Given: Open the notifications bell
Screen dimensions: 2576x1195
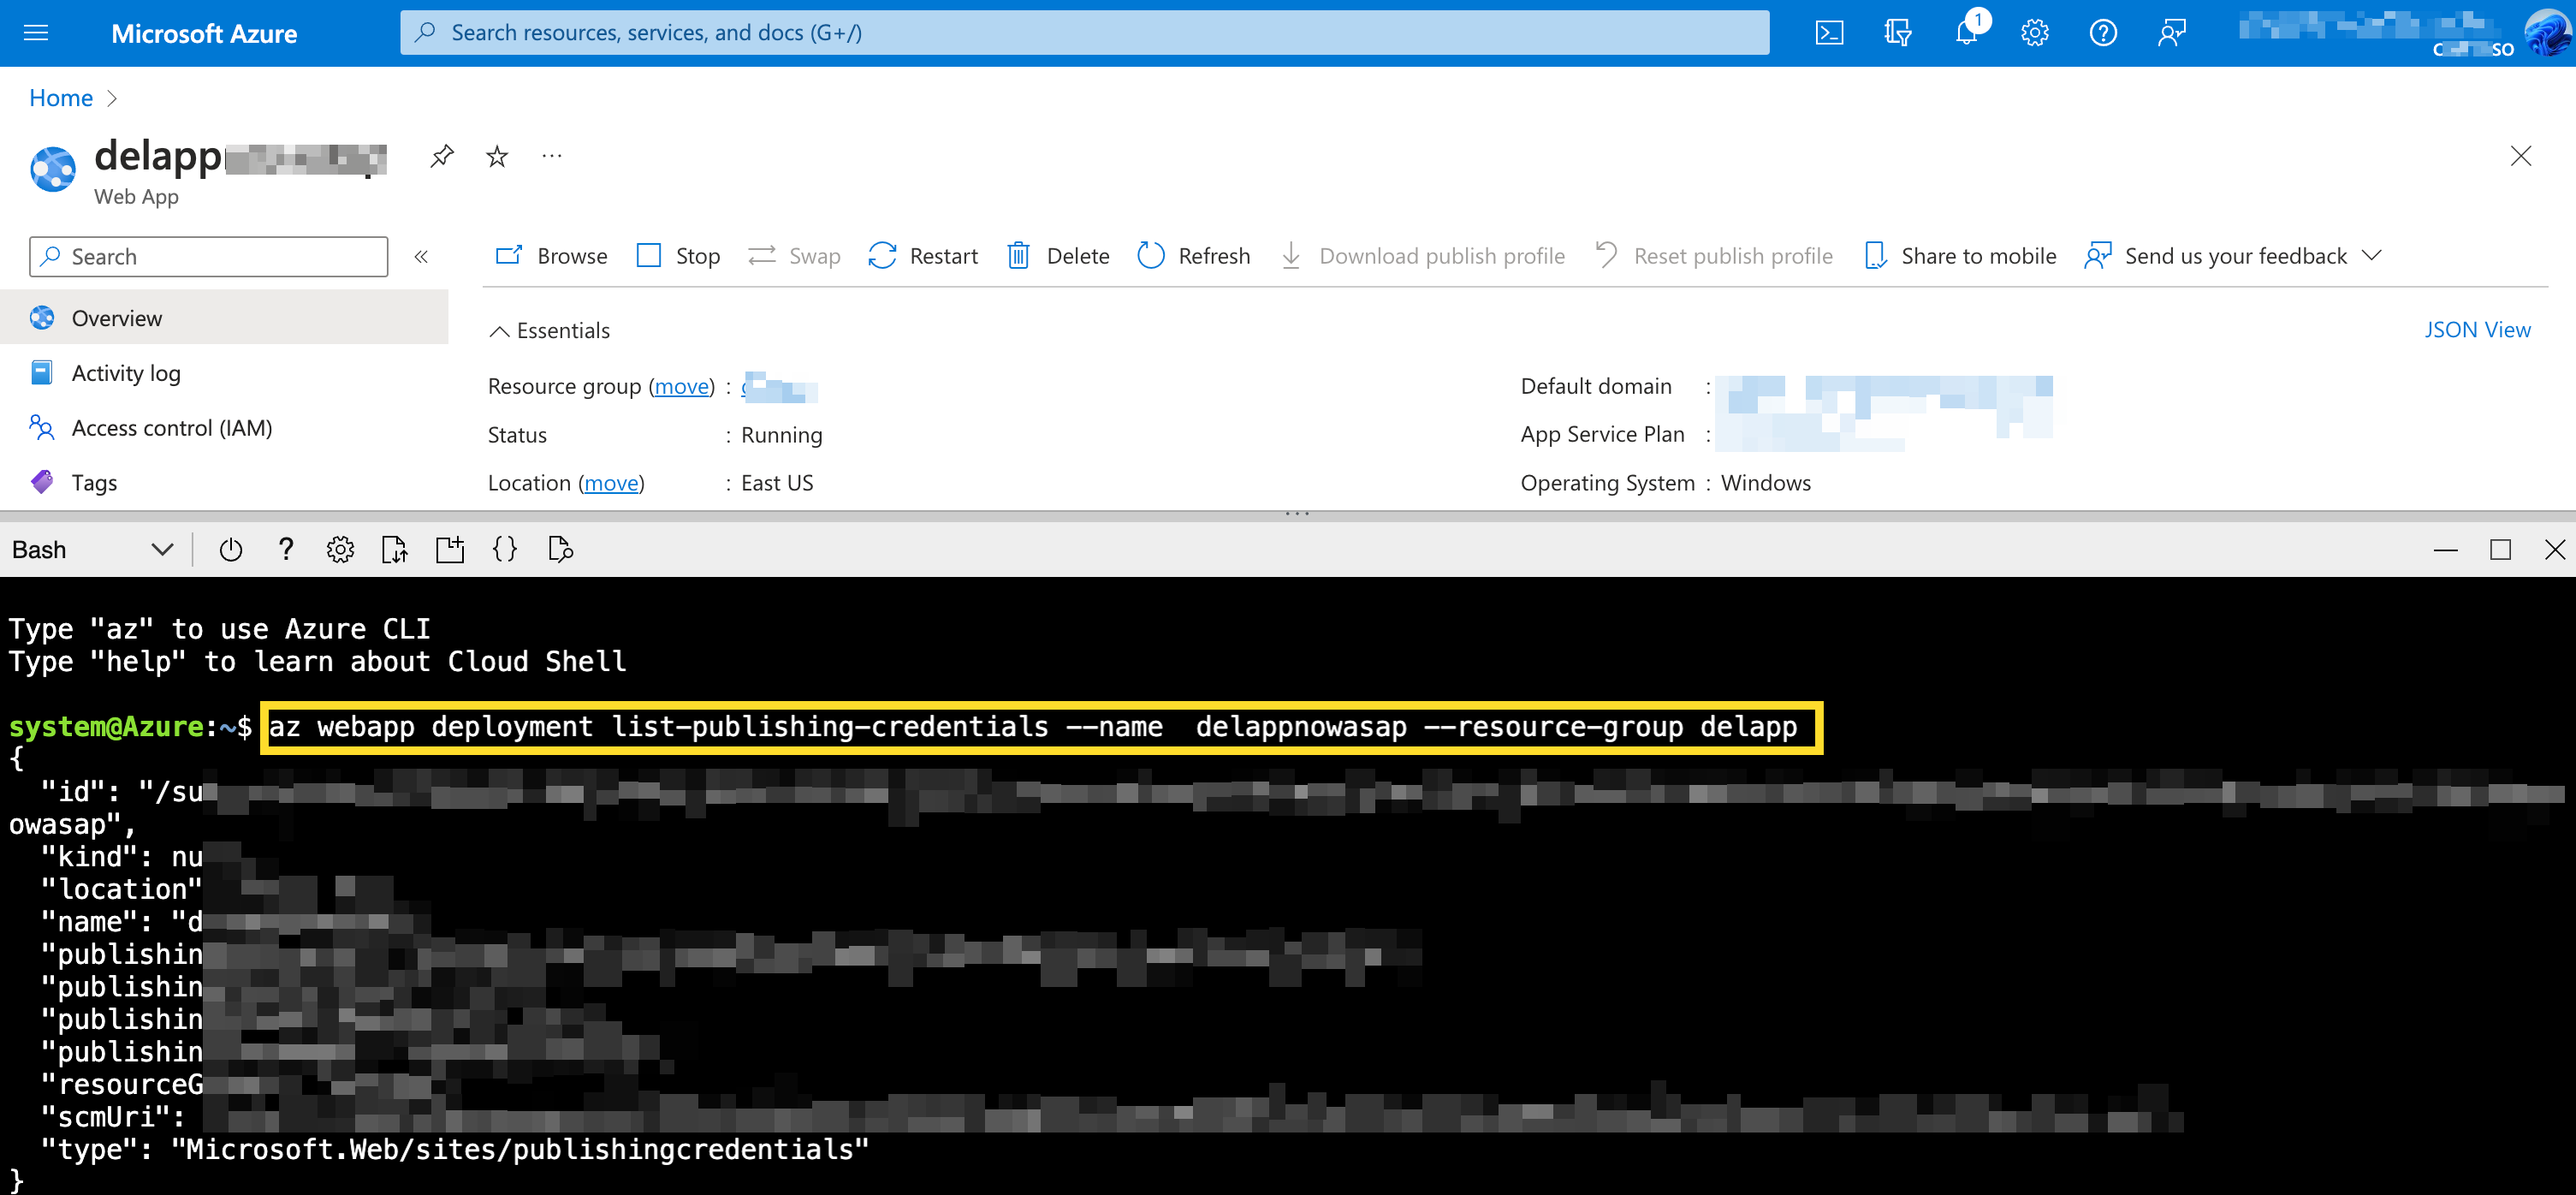Looking at the screenshot, I should [x=1966, y=32].
